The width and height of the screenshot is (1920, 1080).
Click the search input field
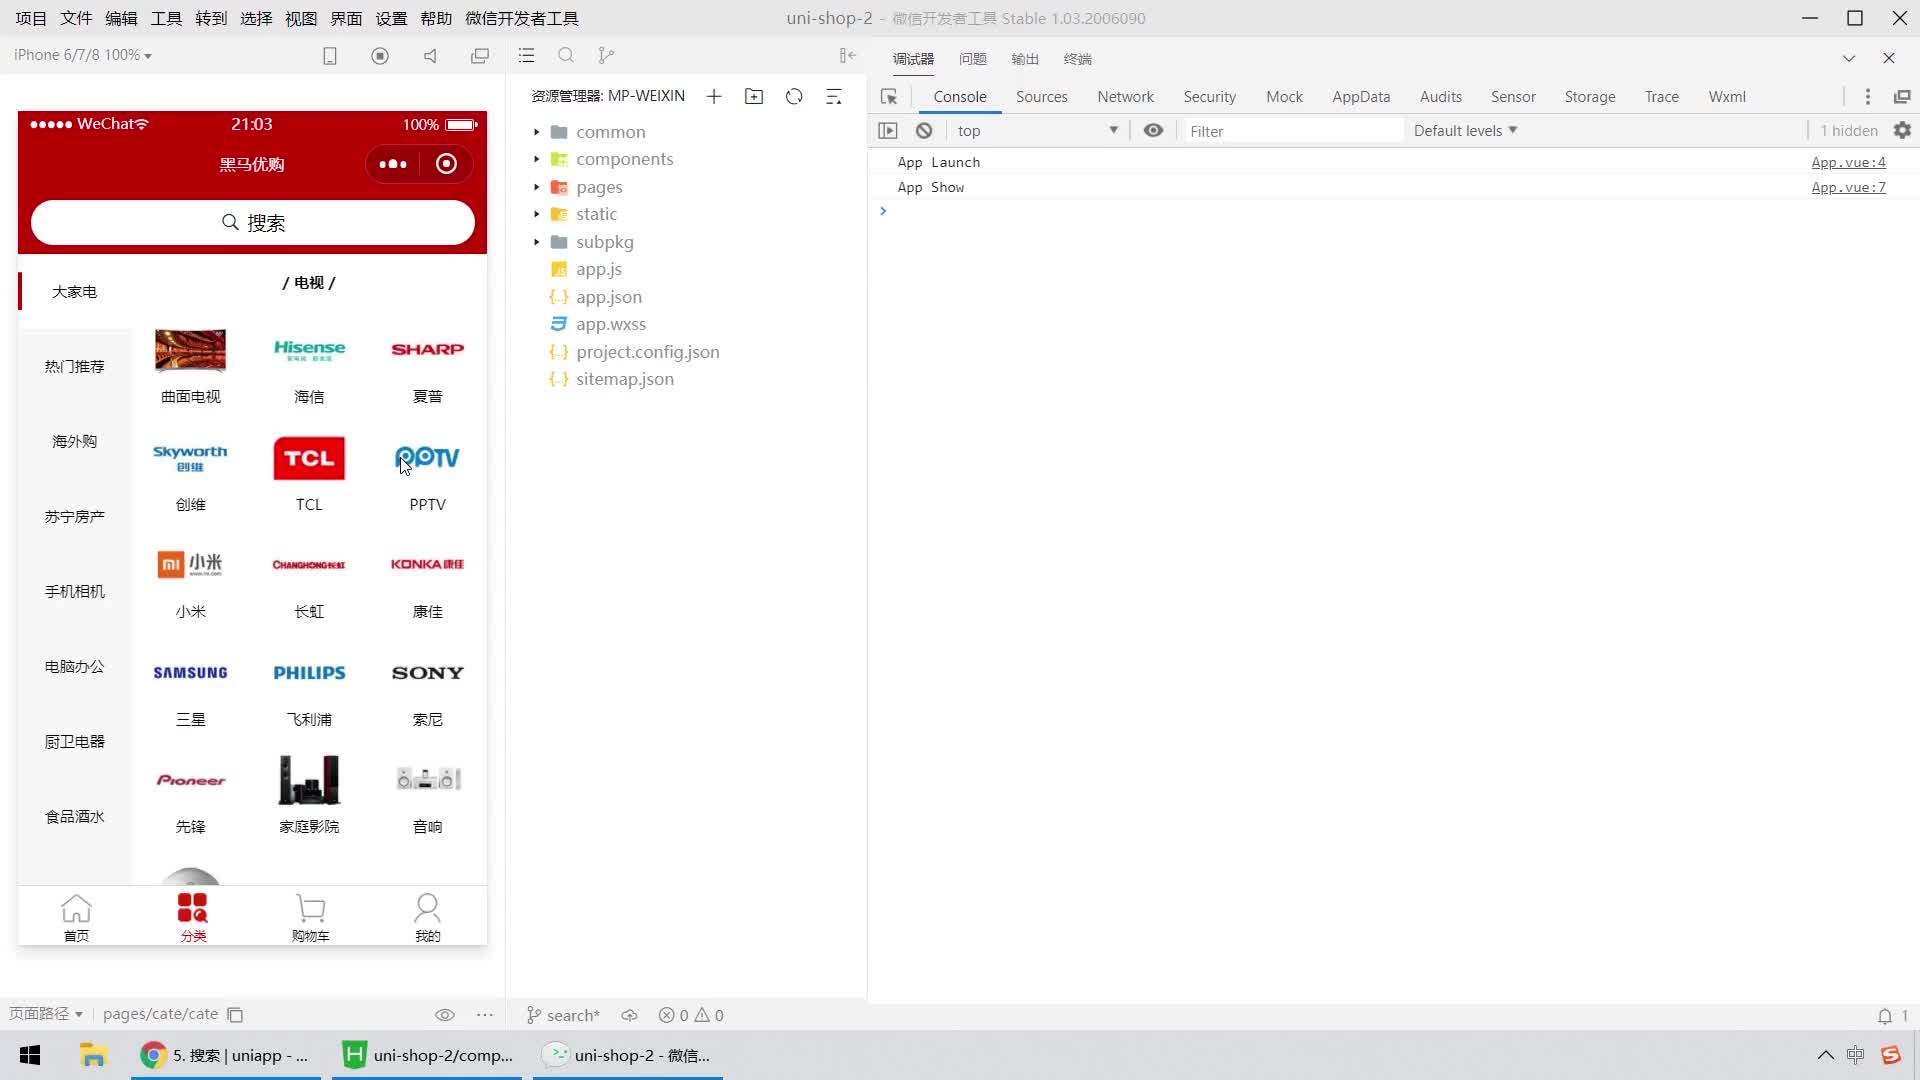point(253,222)
